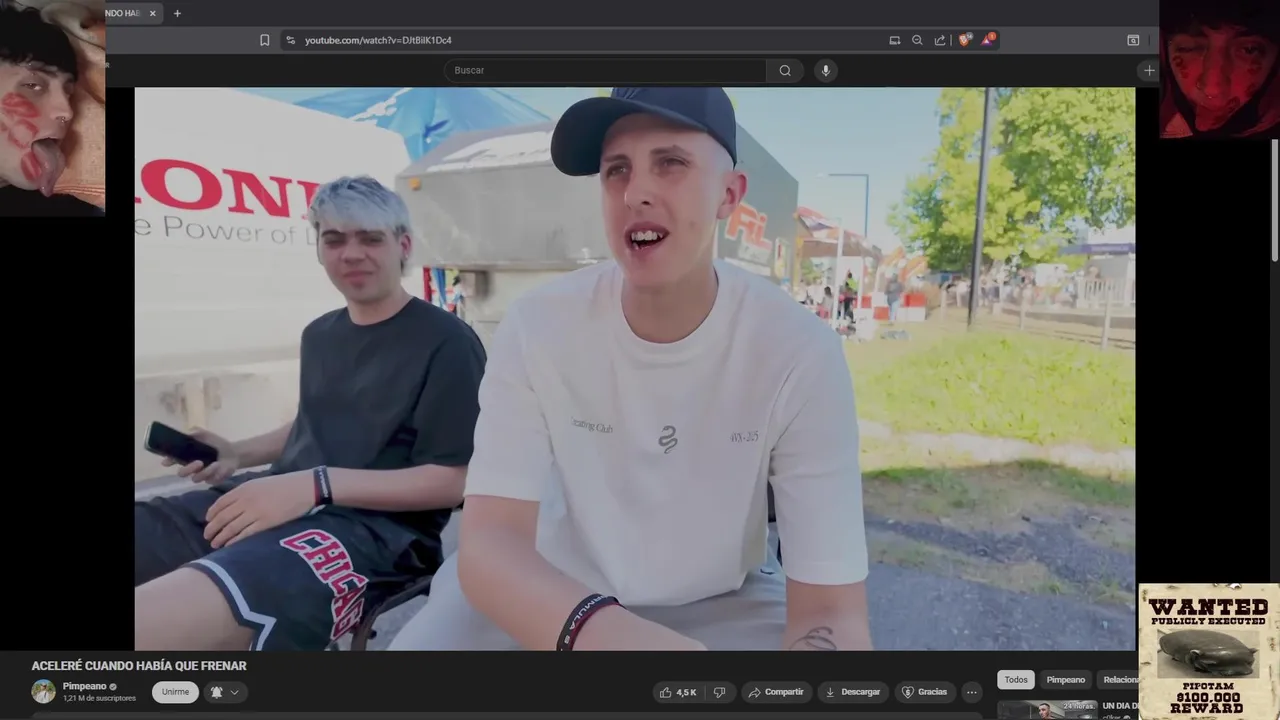Viewport: 1280px width, 720px height.
Task: Open site settings icon beside the URL
Action: pyautogui.click(x=290, y=40)
